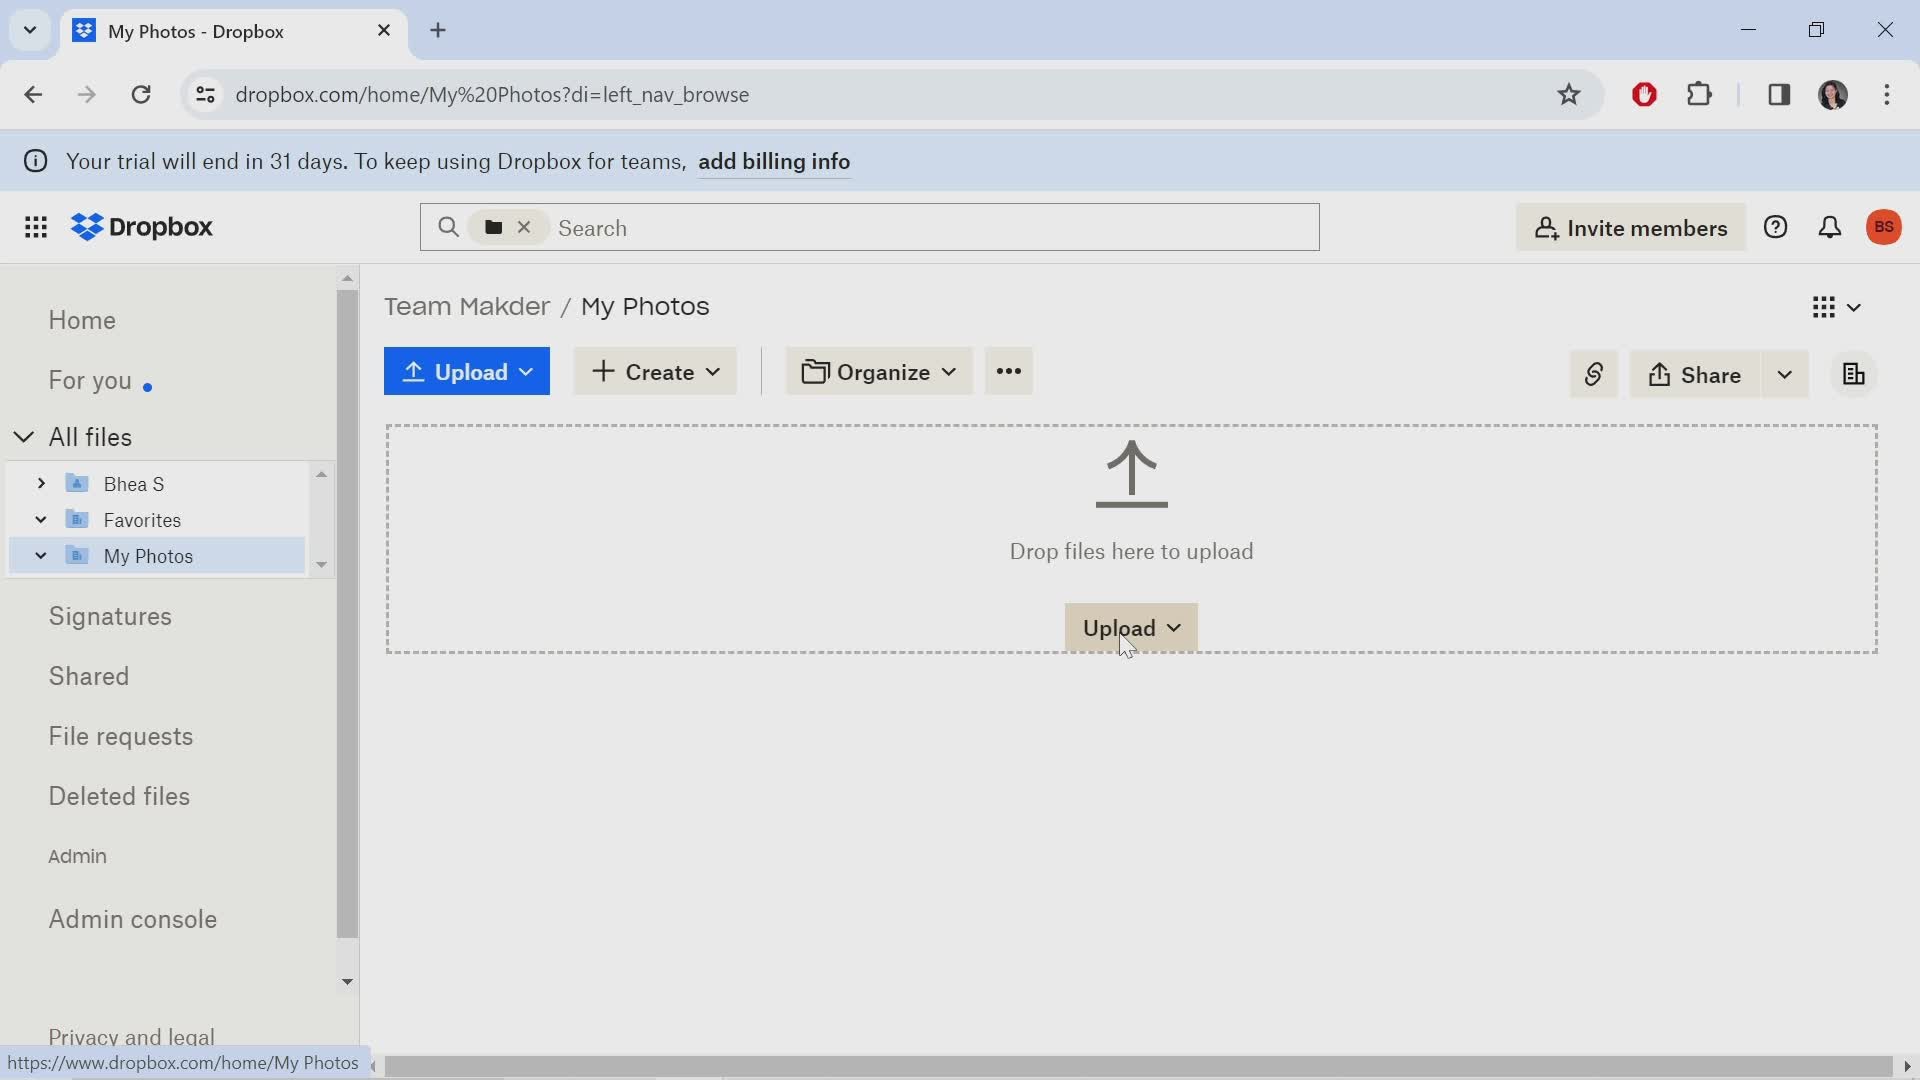
Task: Collapse the My Photos folder
Action: (x=41, y=556)
